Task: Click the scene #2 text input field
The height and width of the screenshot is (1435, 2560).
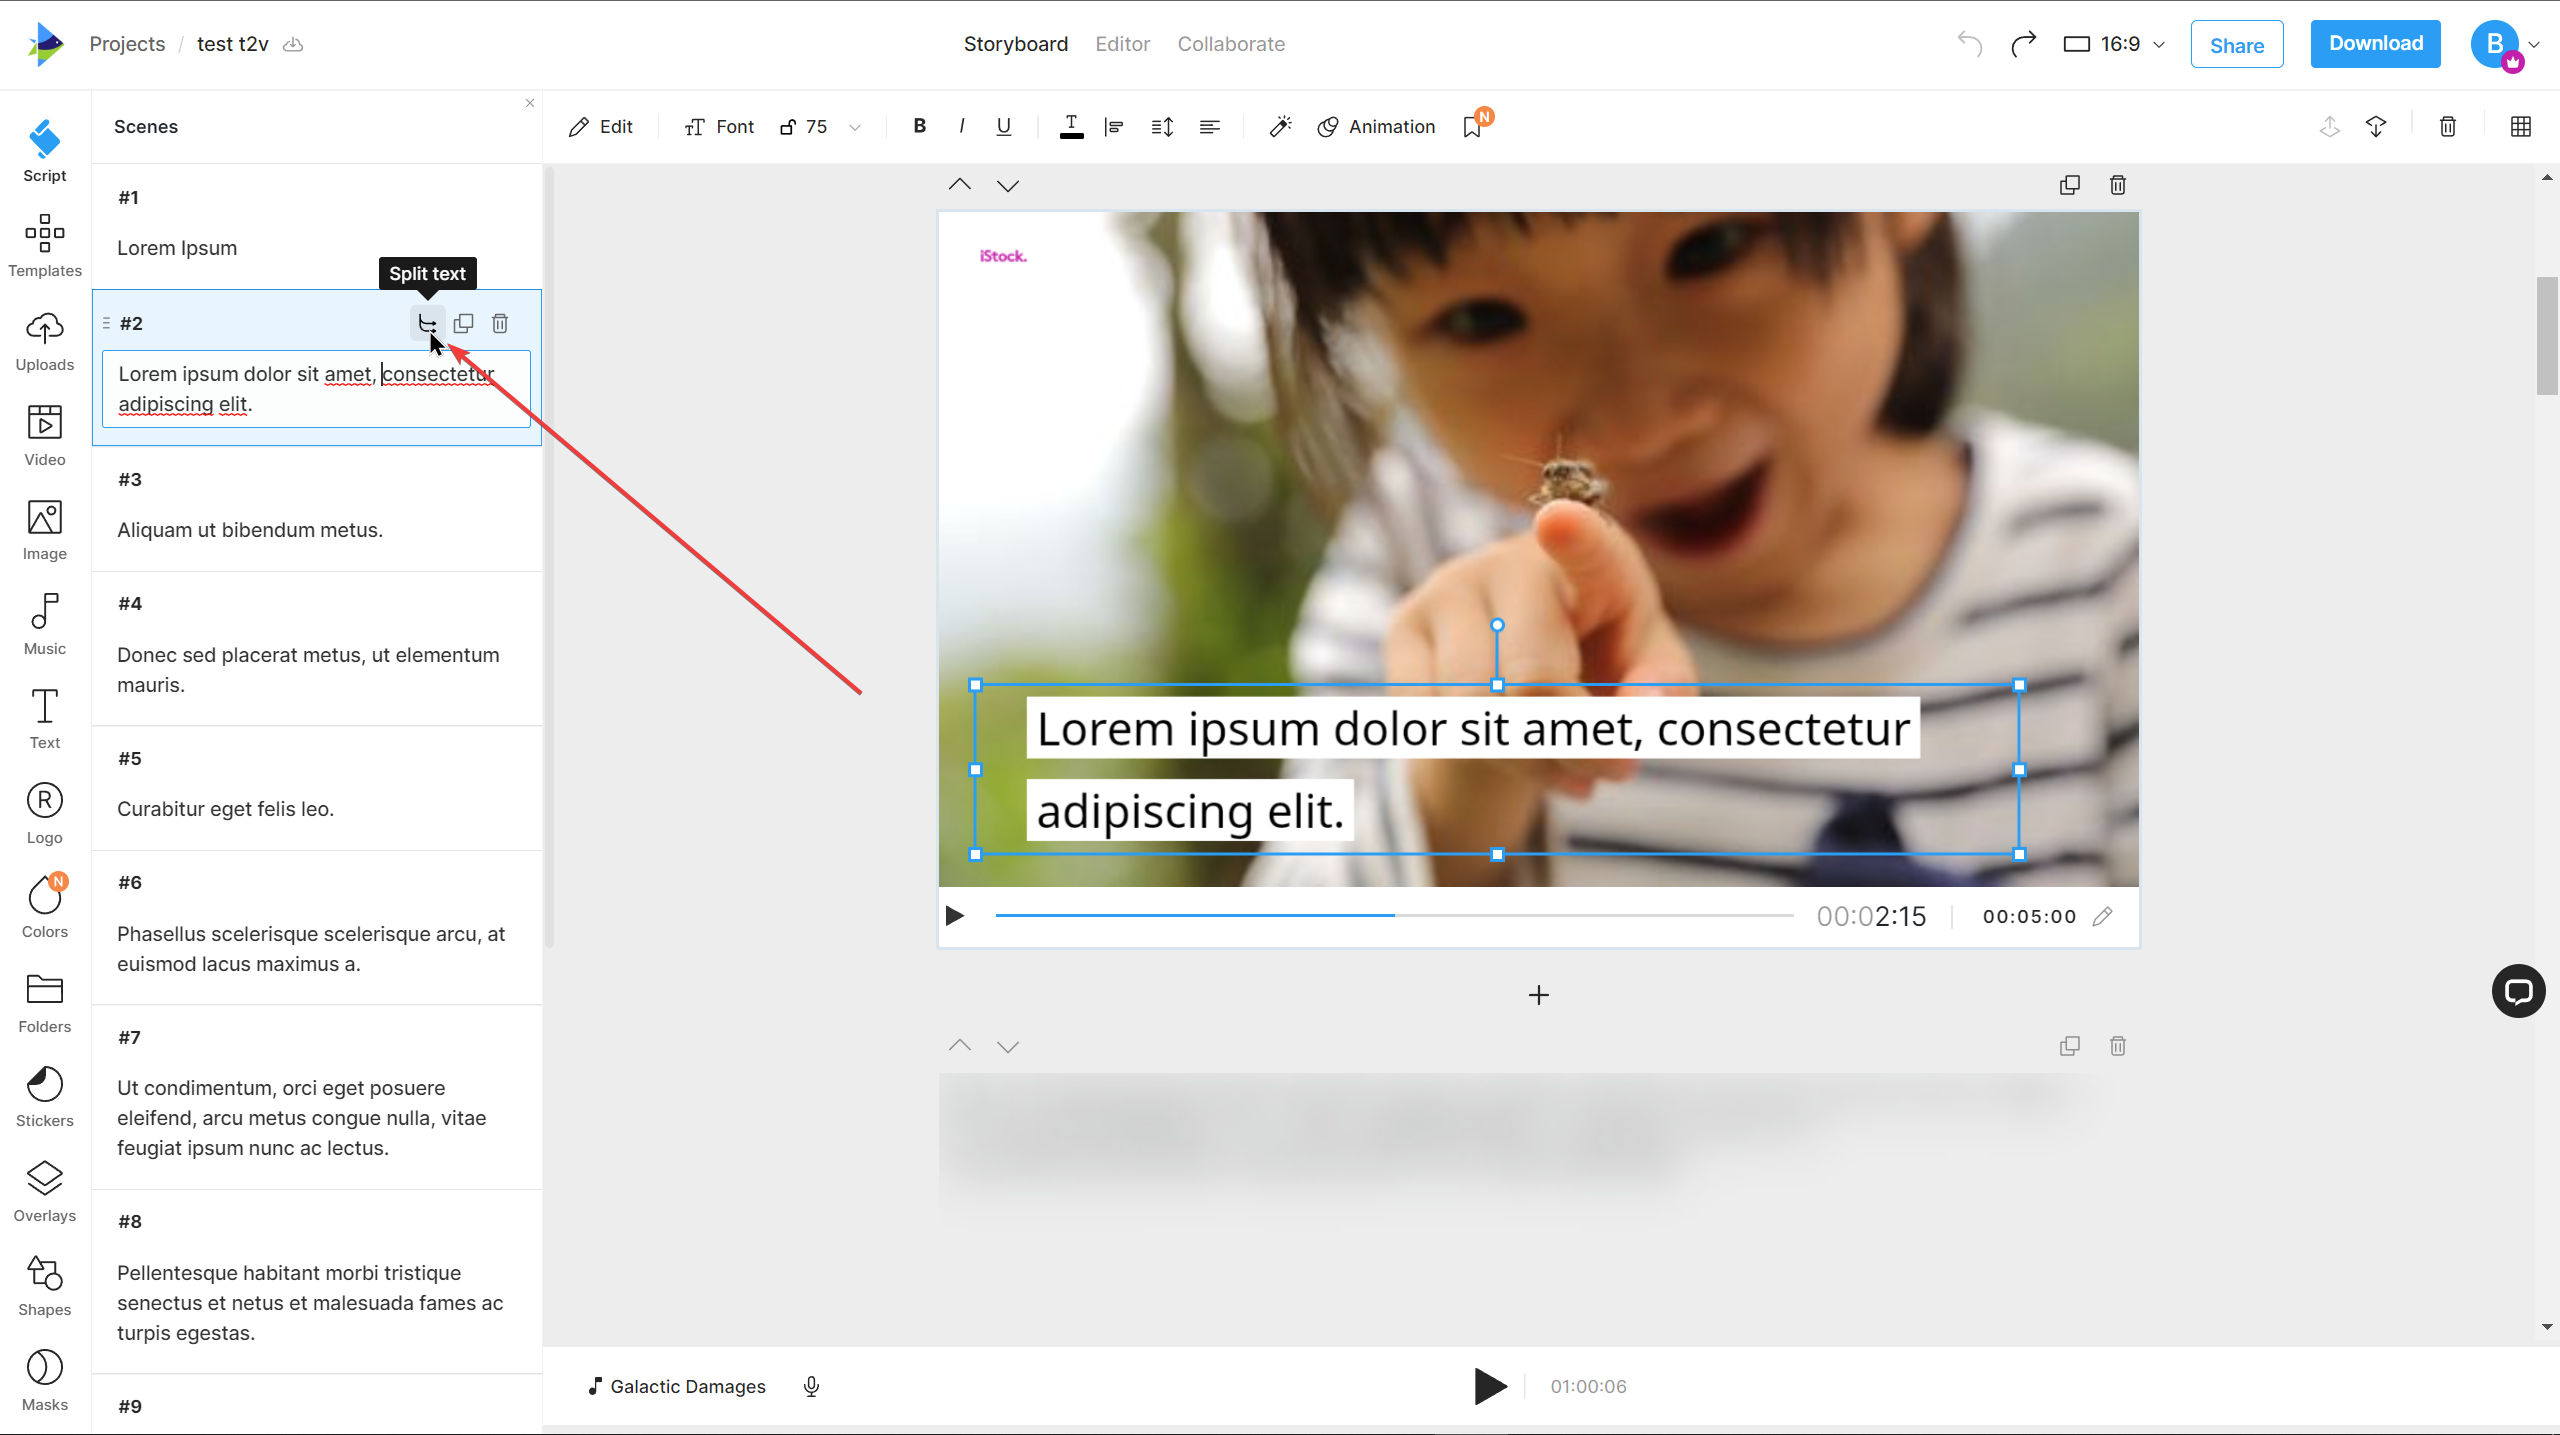Action: (316, 389)
